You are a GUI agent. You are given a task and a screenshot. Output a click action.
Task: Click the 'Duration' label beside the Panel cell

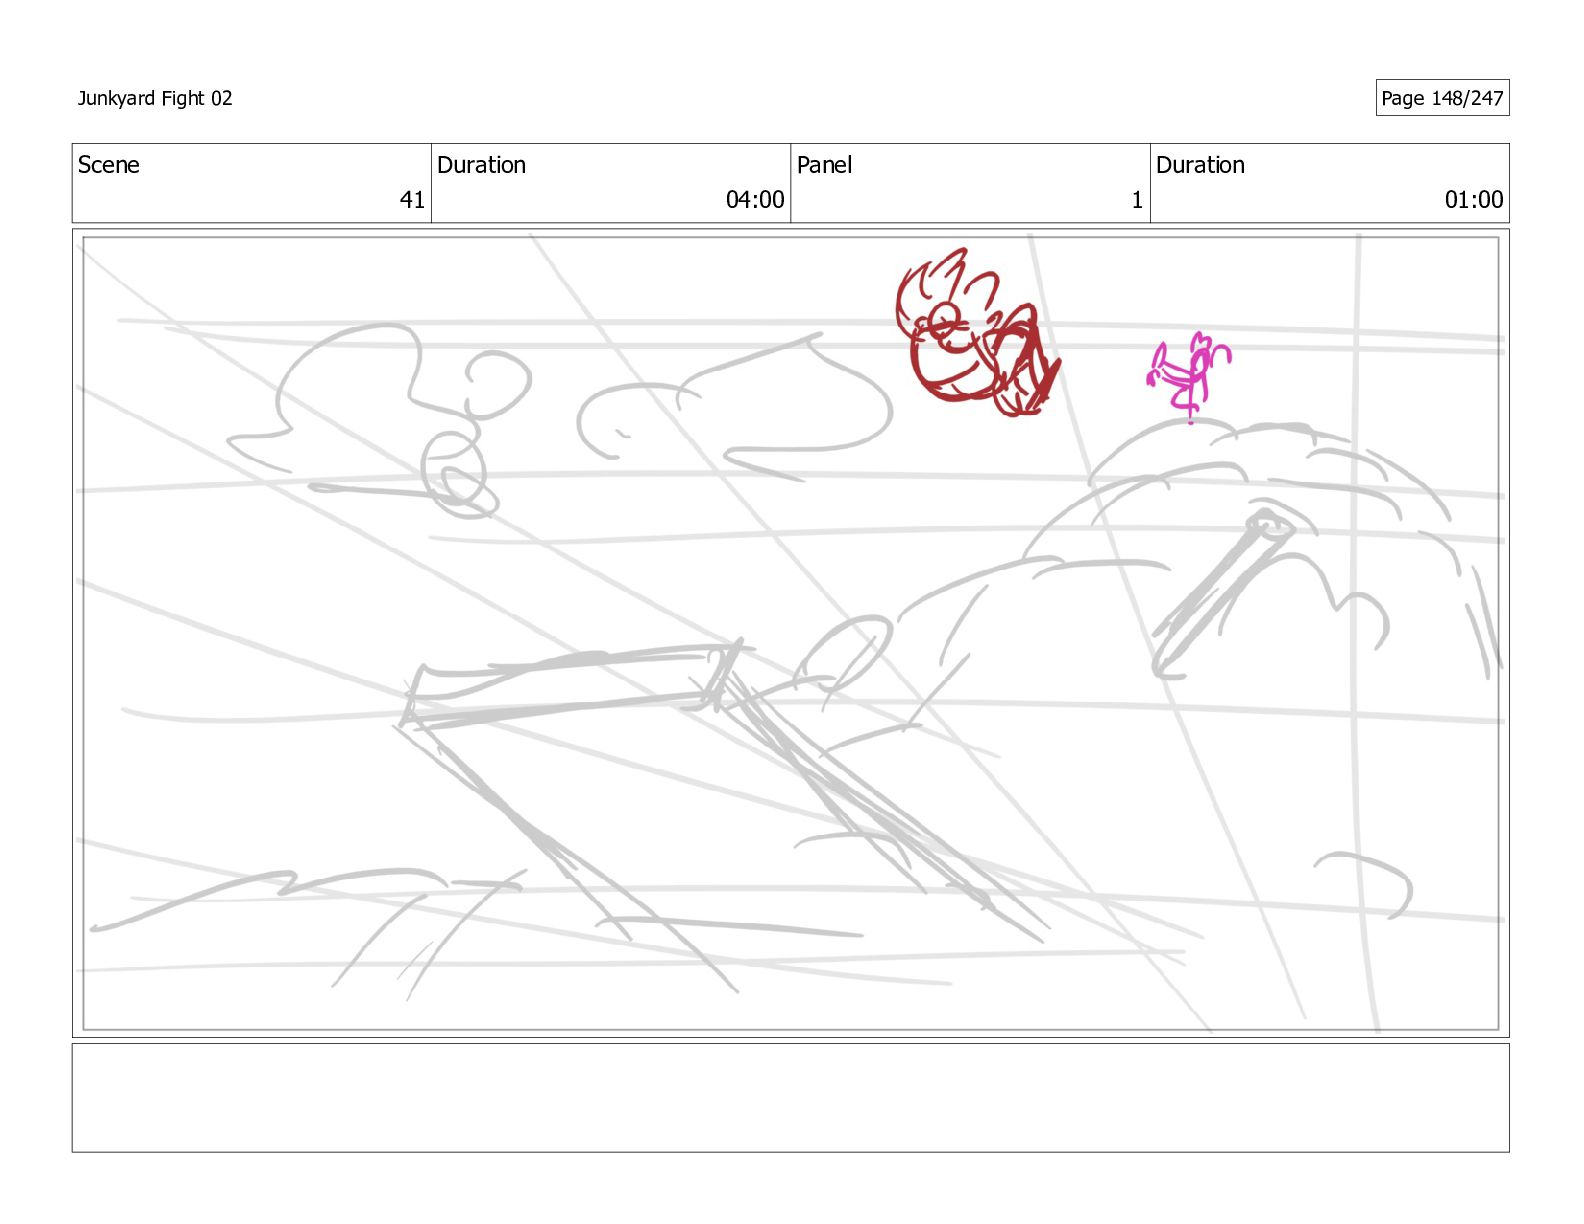(x=1200, y=165)
